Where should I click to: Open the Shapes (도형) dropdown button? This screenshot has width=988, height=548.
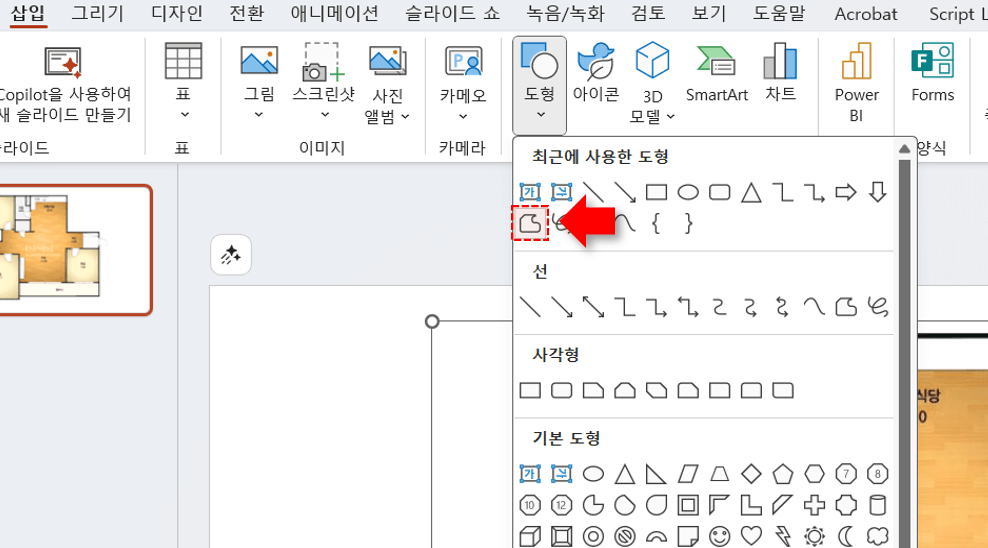pyautogui.click(x=539, y=85)
